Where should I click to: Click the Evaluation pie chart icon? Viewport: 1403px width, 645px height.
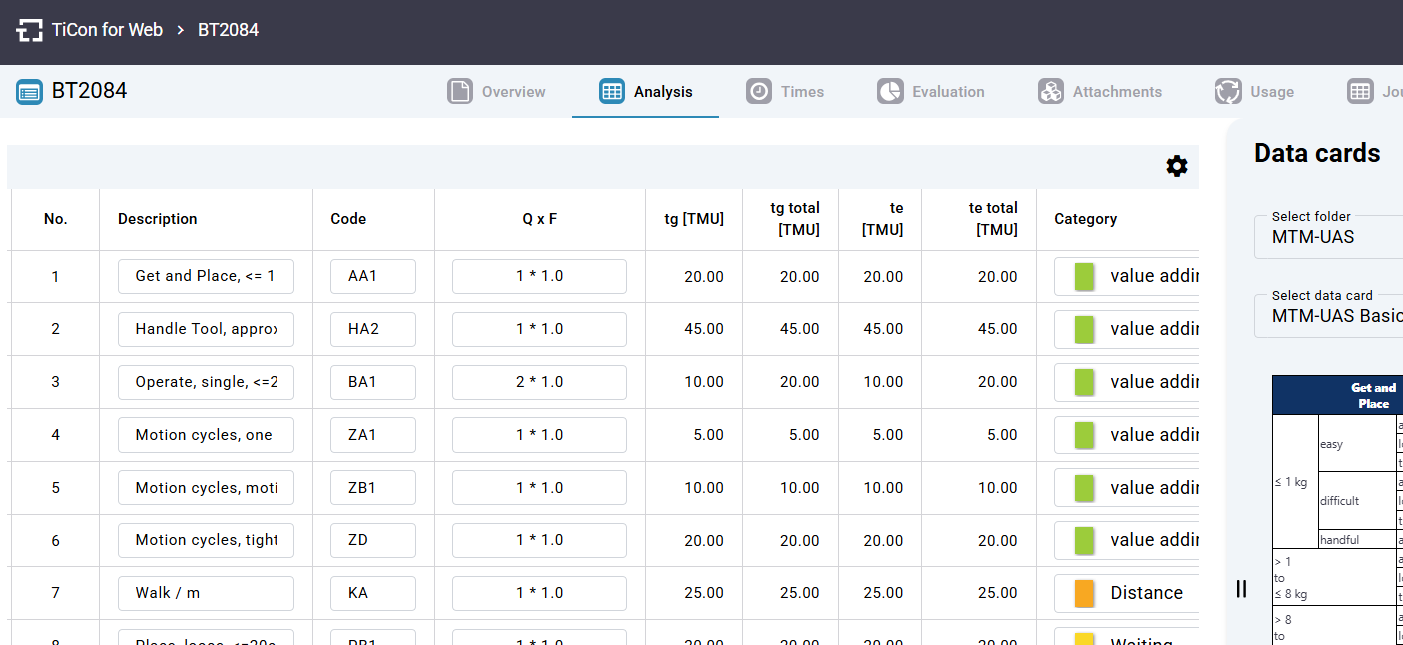[890, 92]
